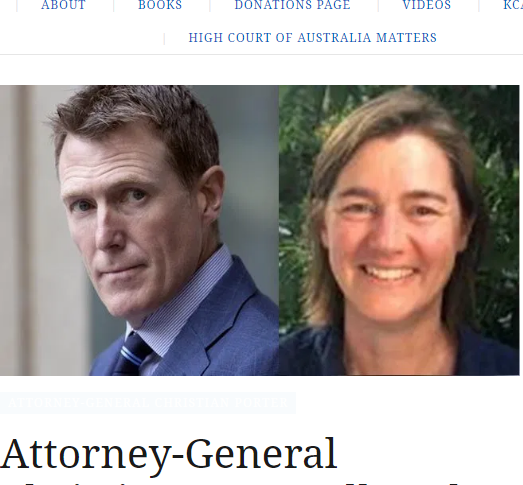Viewport: 523px width, 485px height.
Task: Open the Attorney-General article headline
Action: pos(168,454)
